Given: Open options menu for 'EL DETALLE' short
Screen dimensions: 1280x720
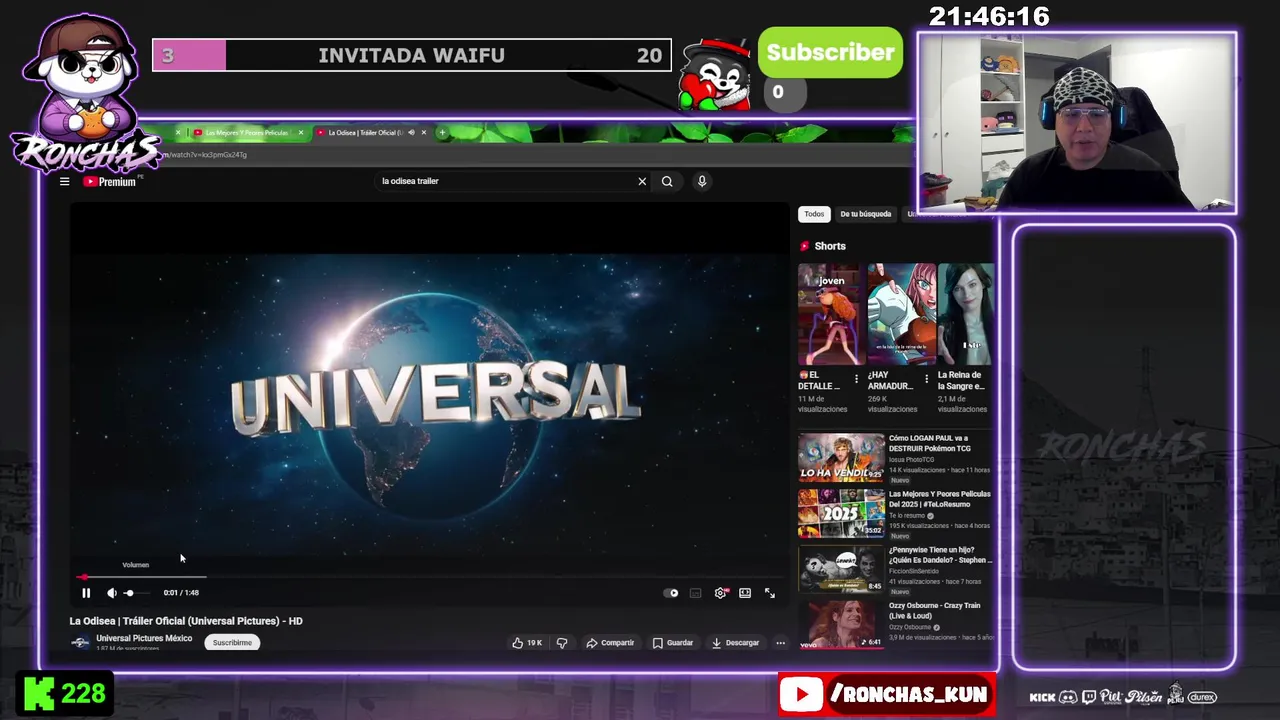Looking at the screenshot, I should (x=856, y=379).
